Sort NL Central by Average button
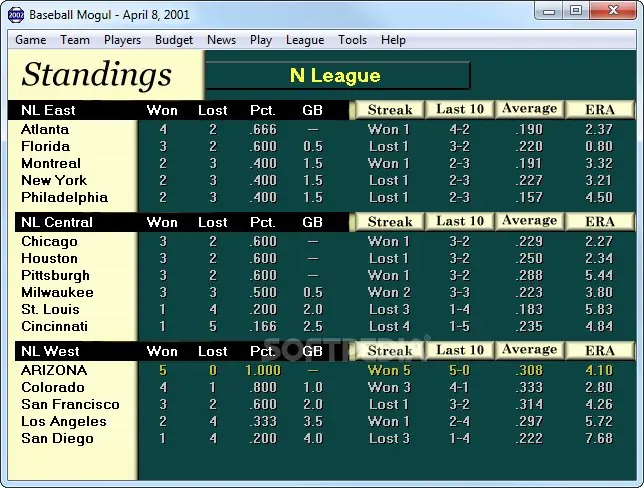This screenshot has width=644, height=488. (x=529, y=221)
